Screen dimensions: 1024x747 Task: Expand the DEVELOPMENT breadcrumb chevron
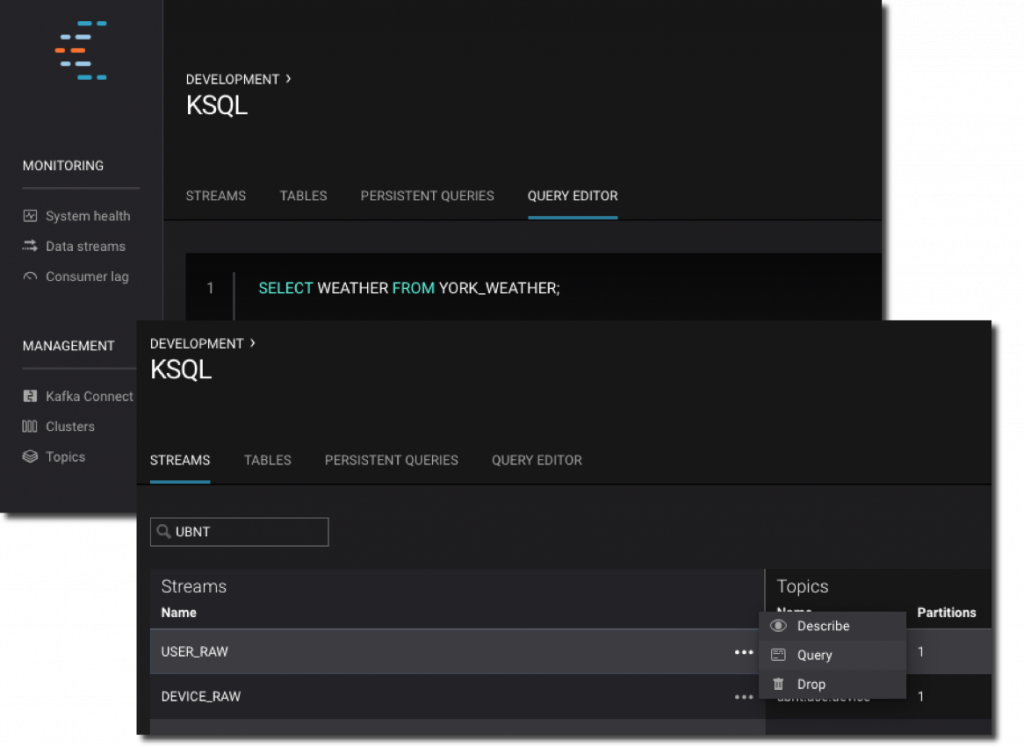click(253, 343)
